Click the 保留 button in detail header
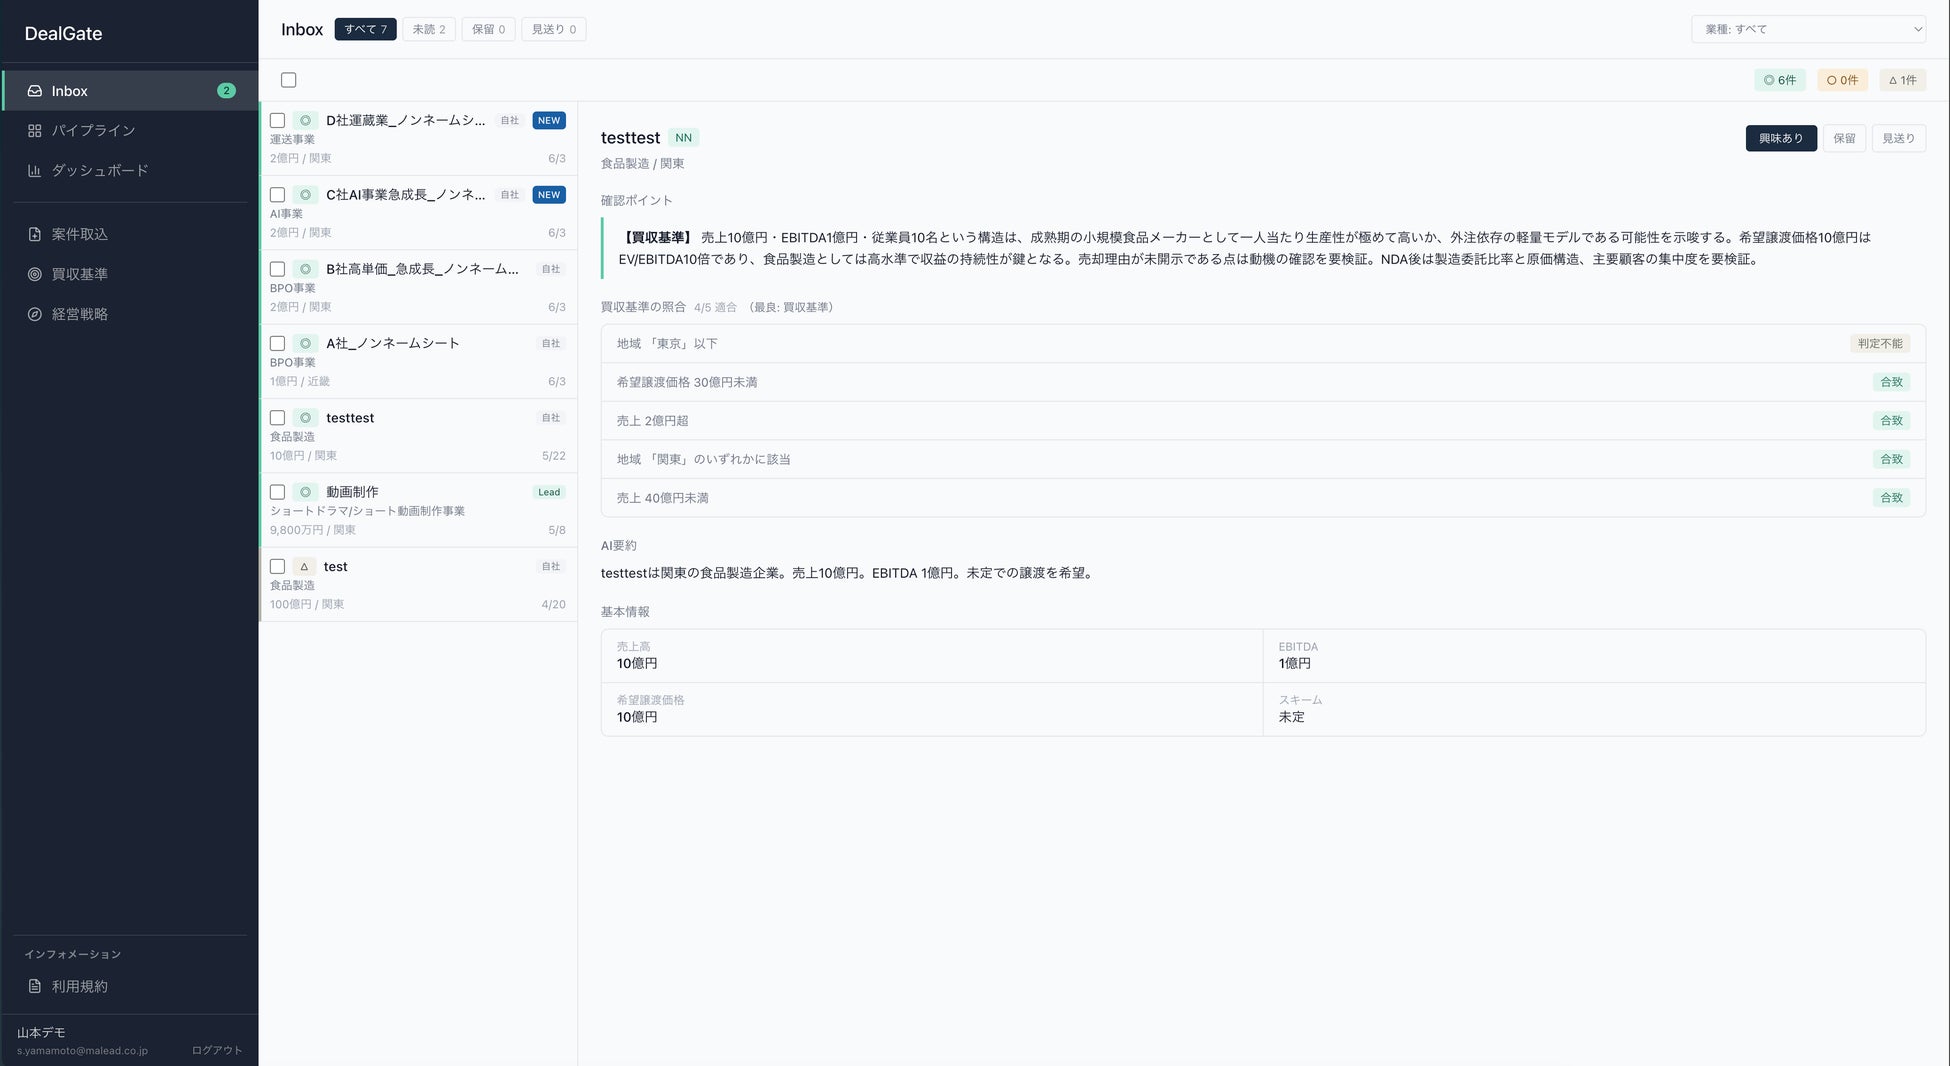The height and width of the screenshot is (1066, 1950). click(x=1844, y=138)
